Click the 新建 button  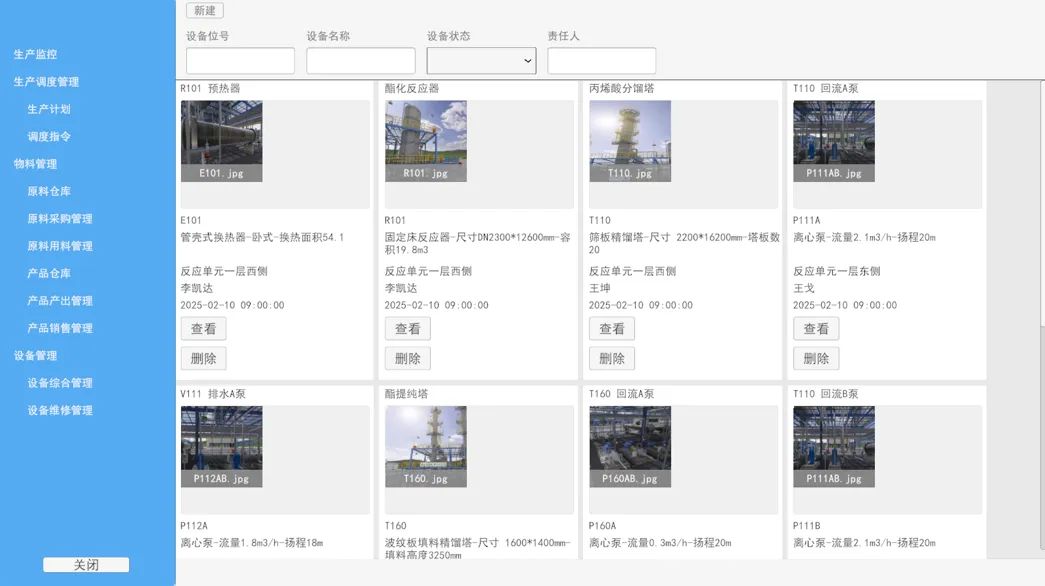(205, 11)
